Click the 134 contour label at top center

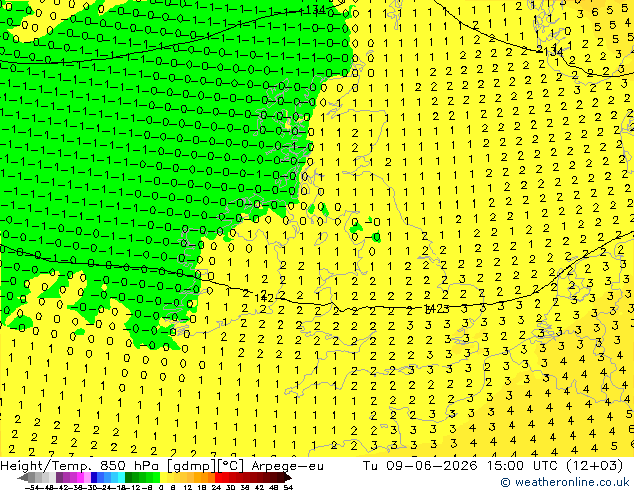[x=315, y=10]
